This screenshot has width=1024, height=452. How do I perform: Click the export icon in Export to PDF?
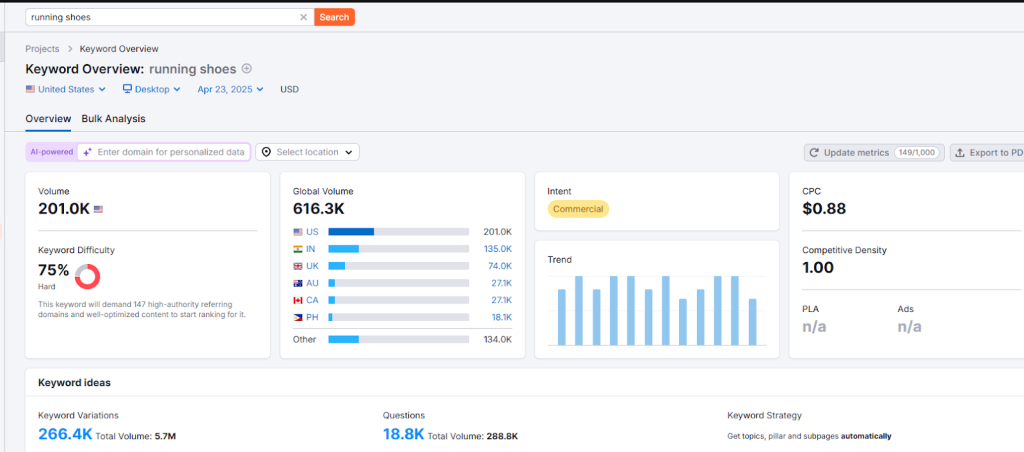960,153
